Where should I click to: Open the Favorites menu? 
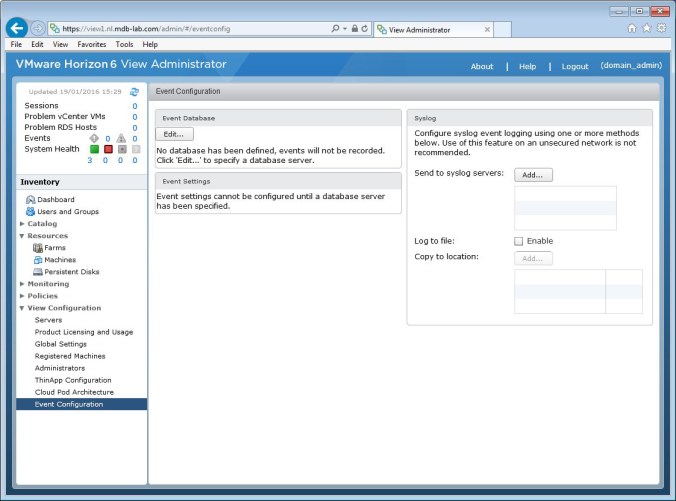92,45
